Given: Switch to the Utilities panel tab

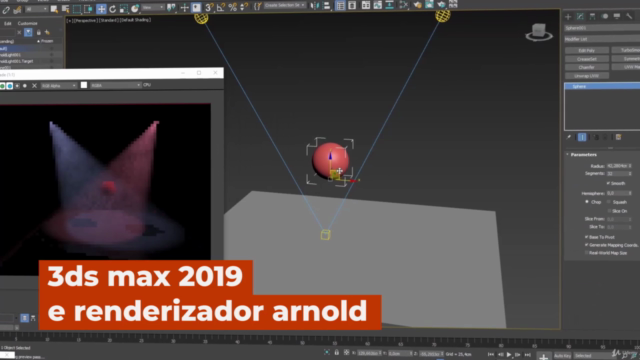Looking at the screenshot, I should (x=629, y=16).
